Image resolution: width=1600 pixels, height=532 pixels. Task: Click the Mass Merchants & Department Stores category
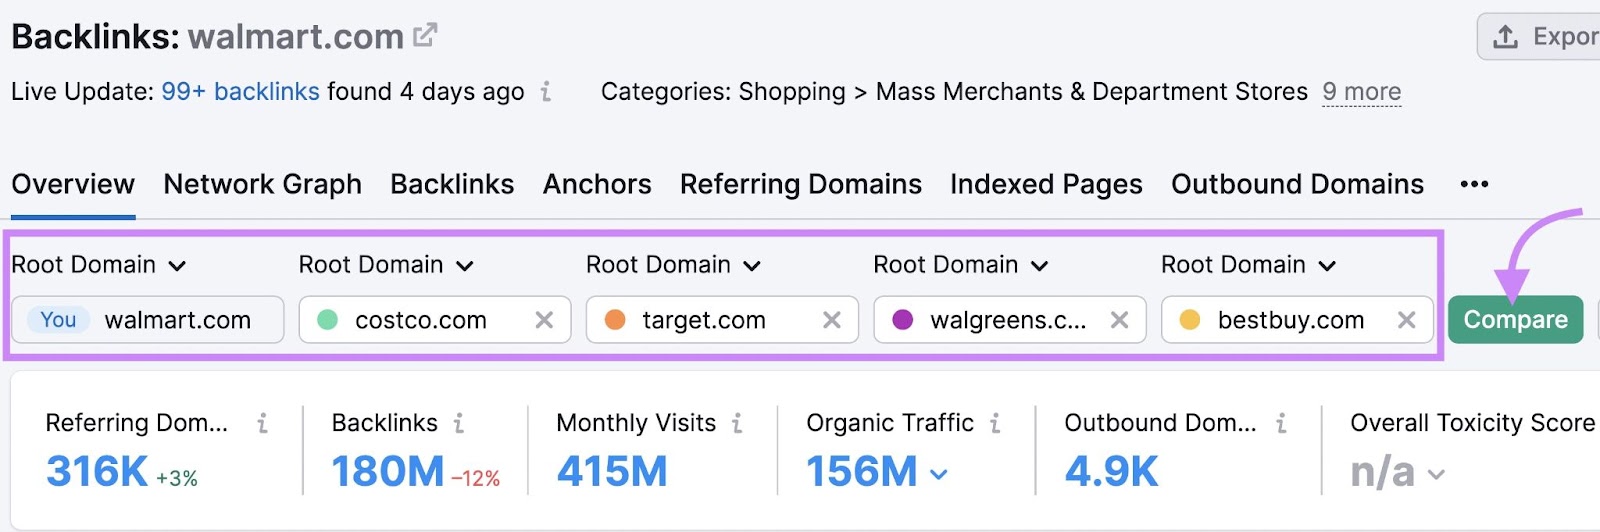[x=1092, y=92]
